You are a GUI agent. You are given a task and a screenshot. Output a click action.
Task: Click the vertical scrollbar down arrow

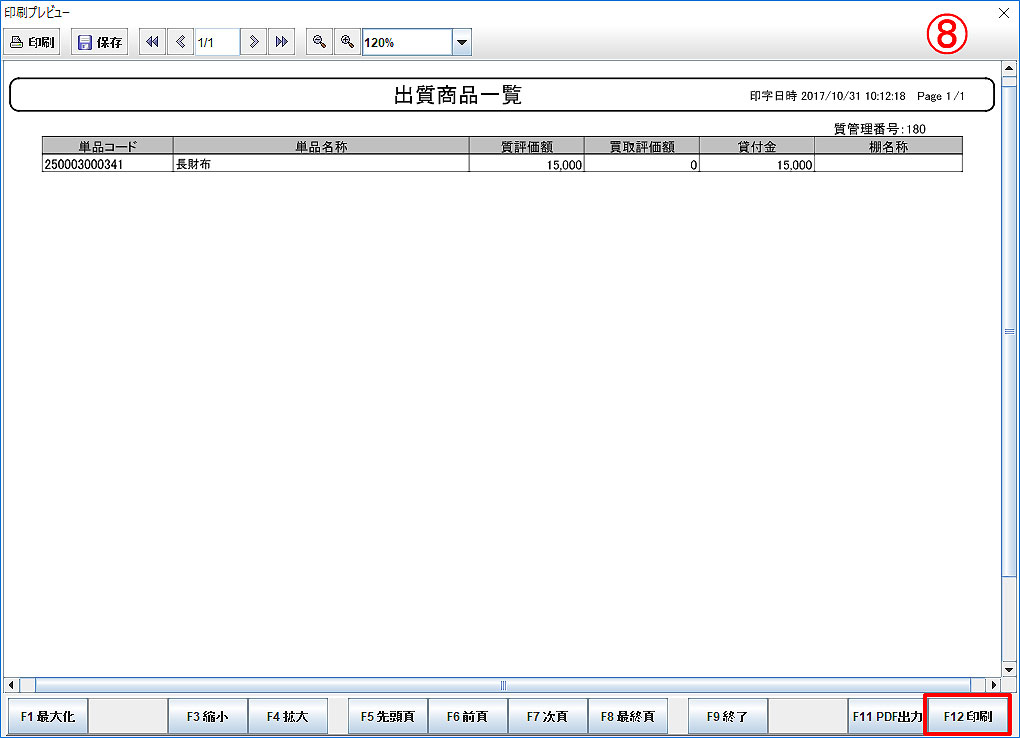pos(1009,668)
